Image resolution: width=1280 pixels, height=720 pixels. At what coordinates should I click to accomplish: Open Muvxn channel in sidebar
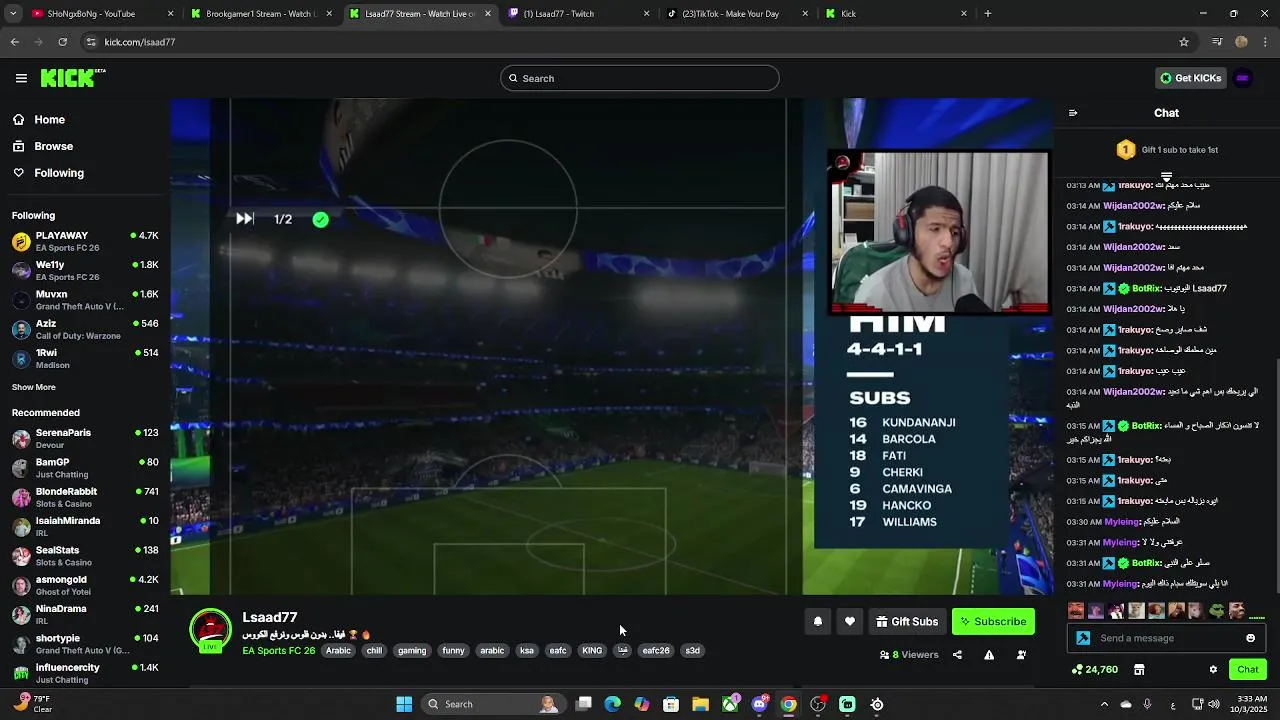pos(85,300)
